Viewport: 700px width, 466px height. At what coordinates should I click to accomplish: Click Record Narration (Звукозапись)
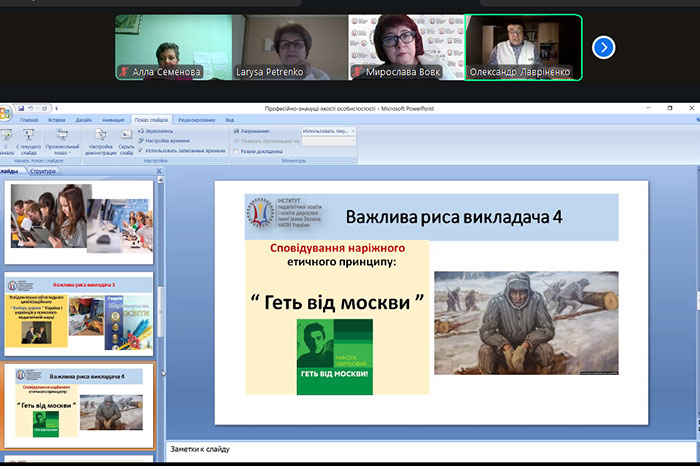tap(158, 131)
